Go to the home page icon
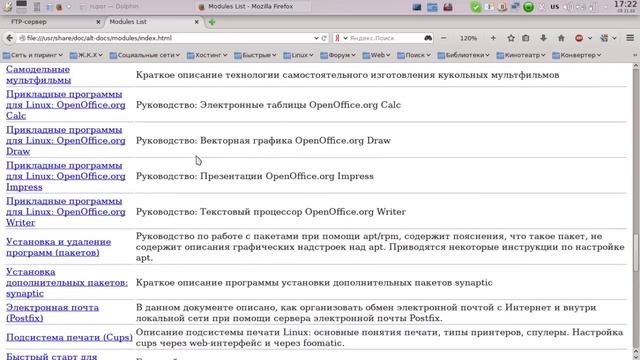Screen dimensions: 640x360 pyautogui.click(x=561, y=38)
